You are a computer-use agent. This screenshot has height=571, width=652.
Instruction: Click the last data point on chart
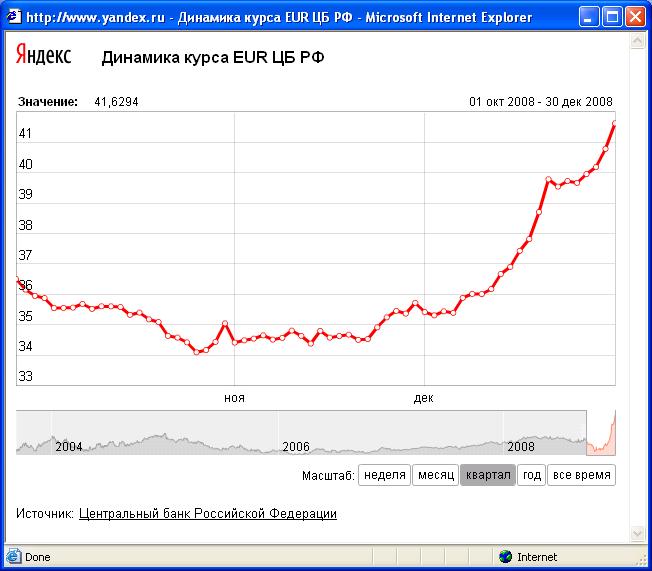615,123
